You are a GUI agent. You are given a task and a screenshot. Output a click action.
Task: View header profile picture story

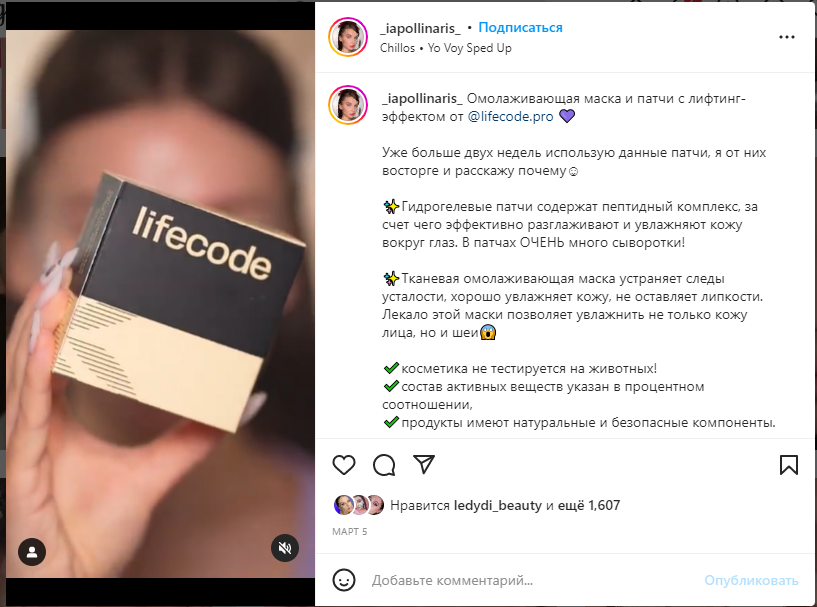click(x=348, y=37)
